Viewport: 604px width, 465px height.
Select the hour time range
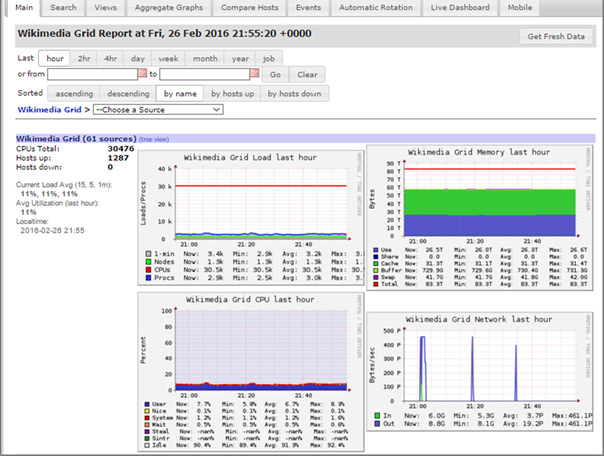[55, 59]
